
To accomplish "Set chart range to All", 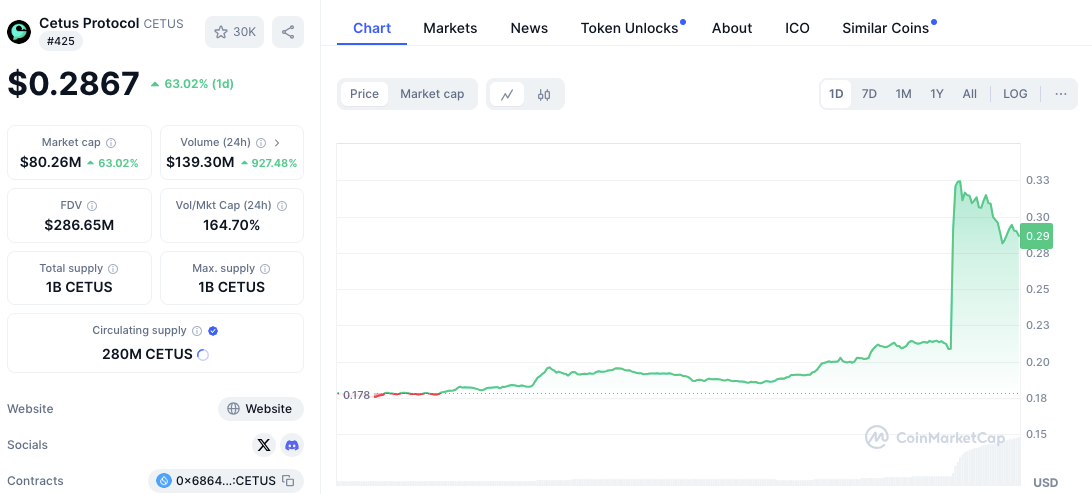I will click(x=969, y=94).
